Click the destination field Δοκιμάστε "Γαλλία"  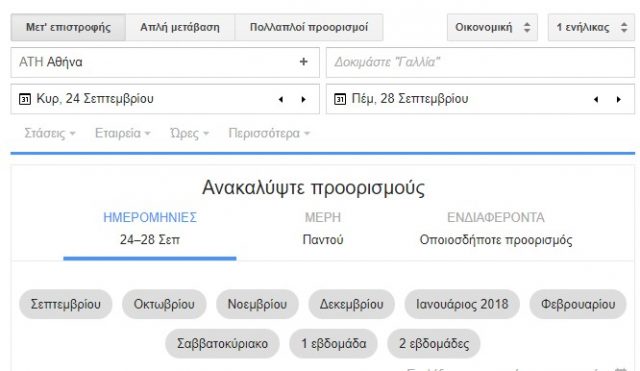coord(480,62)
